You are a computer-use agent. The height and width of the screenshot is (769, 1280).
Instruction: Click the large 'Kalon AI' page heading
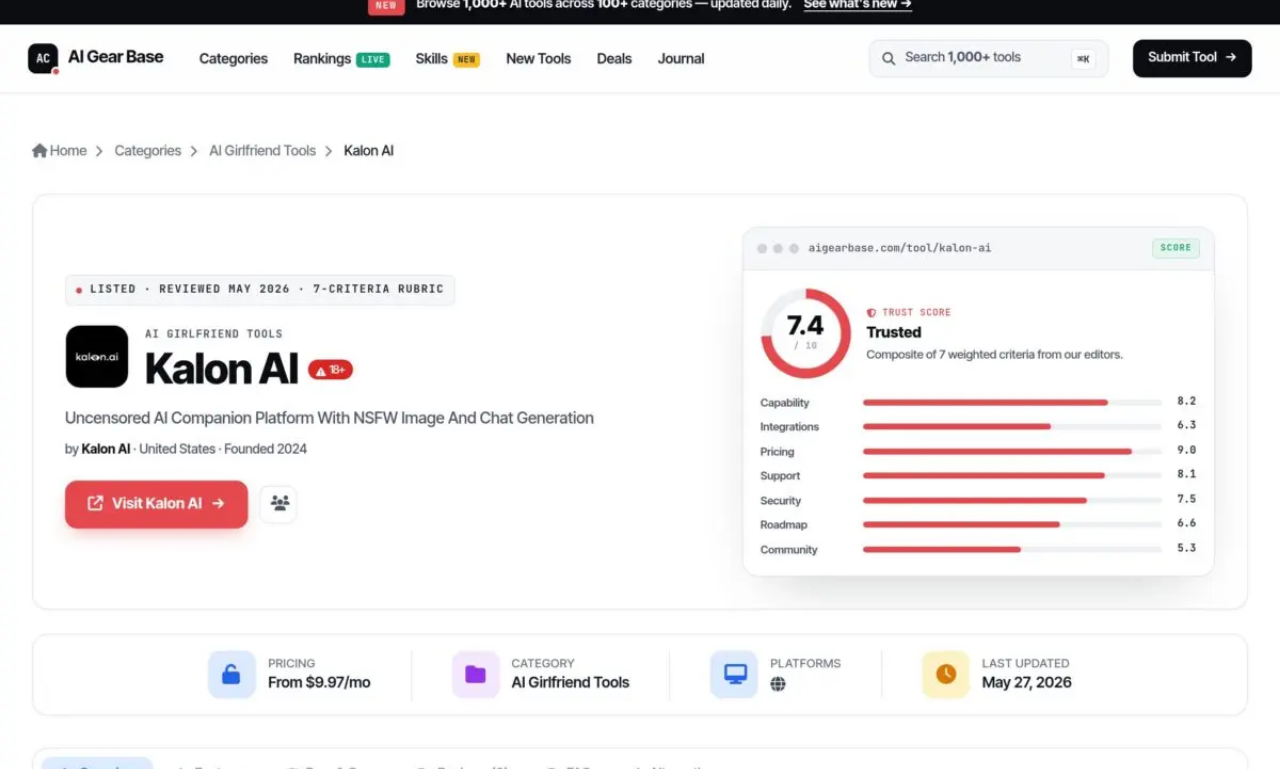pos(222,369)
